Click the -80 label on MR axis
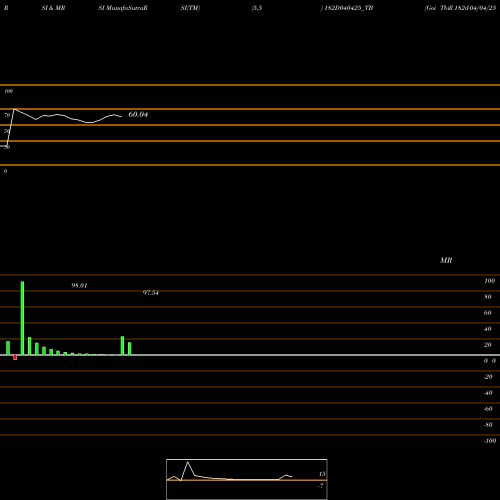The width and height of the screenshot is (500, 500). pos(488,425)
